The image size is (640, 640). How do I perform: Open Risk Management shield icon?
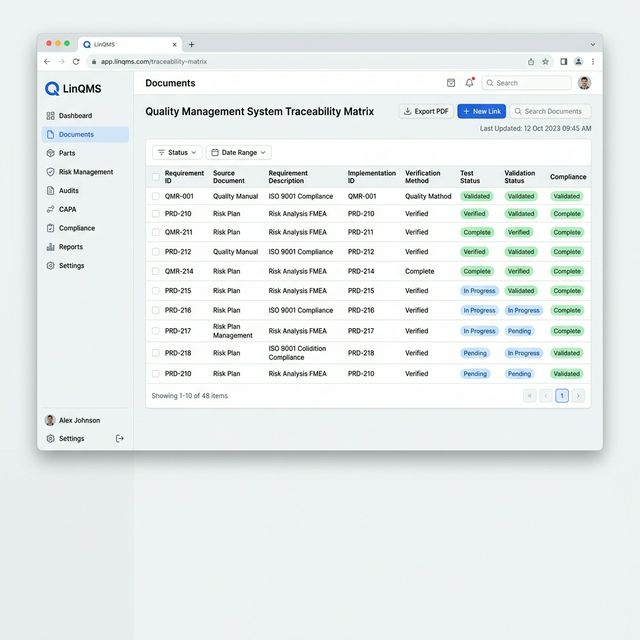(x=51, y=172)
